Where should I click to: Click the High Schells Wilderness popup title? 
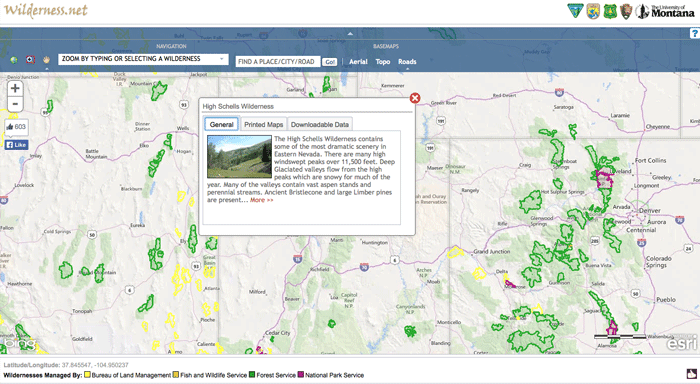pyautogui.click(x=238, y=106)
